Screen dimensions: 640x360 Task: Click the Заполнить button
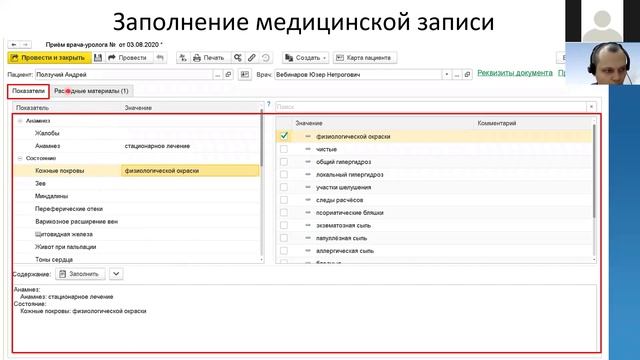(x=80, y=274)
